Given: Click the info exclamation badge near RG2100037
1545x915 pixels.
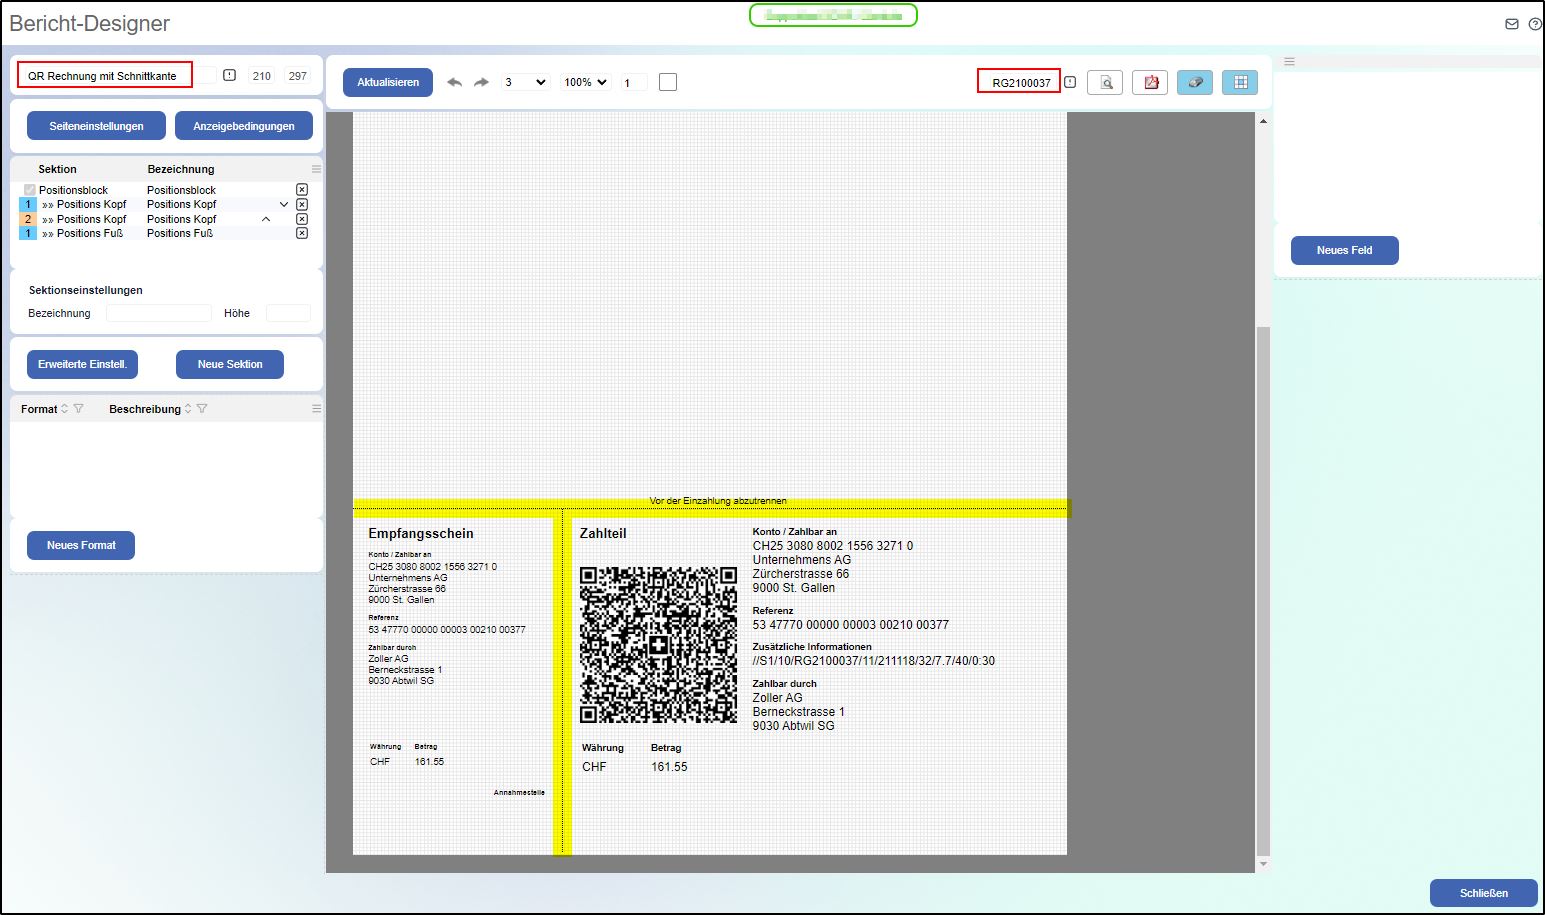Looking at the screenshot, I should (1070, 82).
